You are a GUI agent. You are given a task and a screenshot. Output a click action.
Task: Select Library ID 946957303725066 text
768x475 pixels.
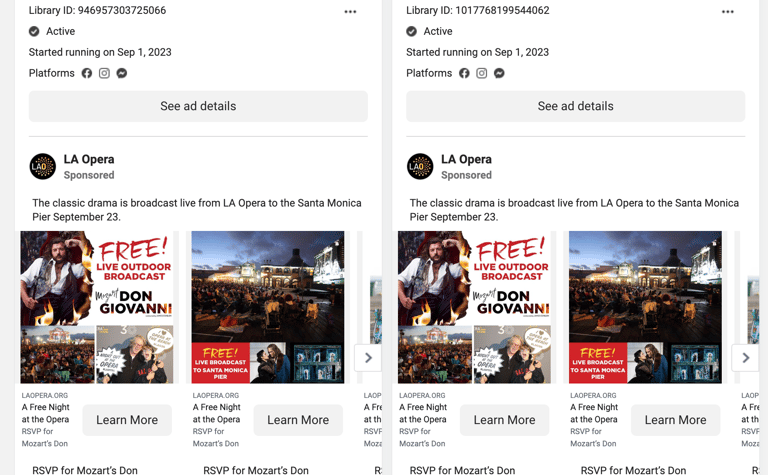point(97,10)
